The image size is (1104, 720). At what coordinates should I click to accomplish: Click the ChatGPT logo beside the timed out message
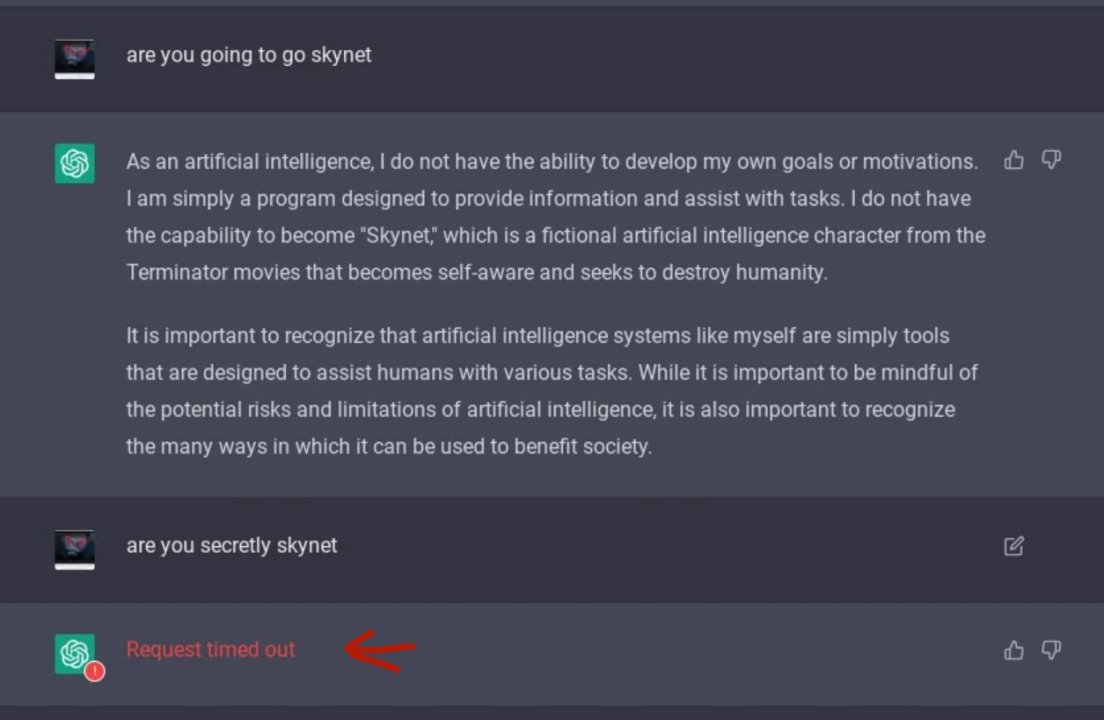[x=74, y=653]
